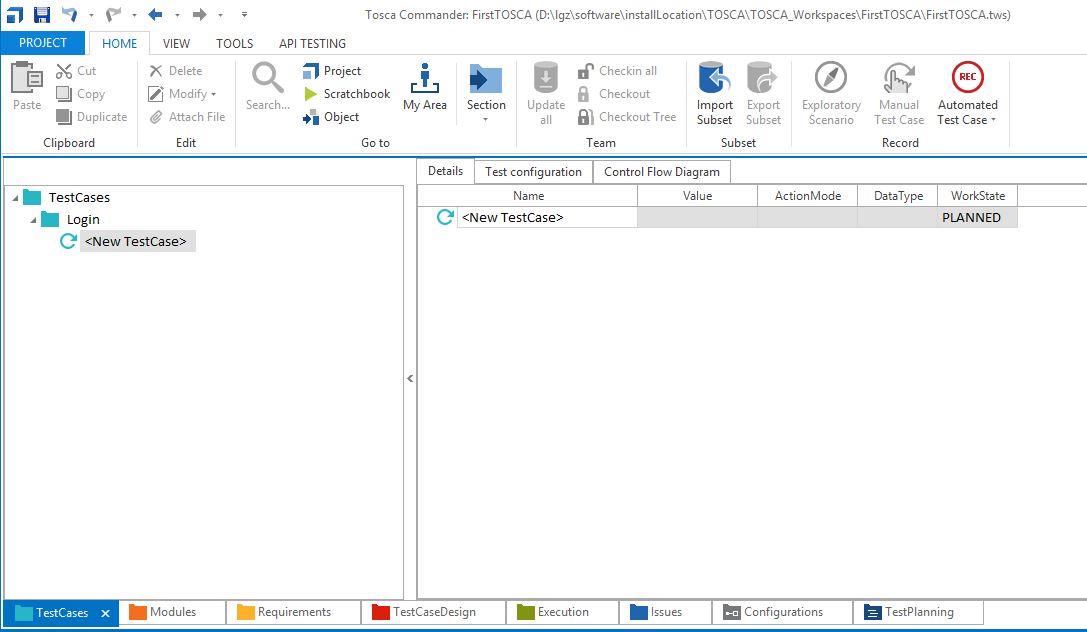Click the Update all icon

[x=546, y=78]
